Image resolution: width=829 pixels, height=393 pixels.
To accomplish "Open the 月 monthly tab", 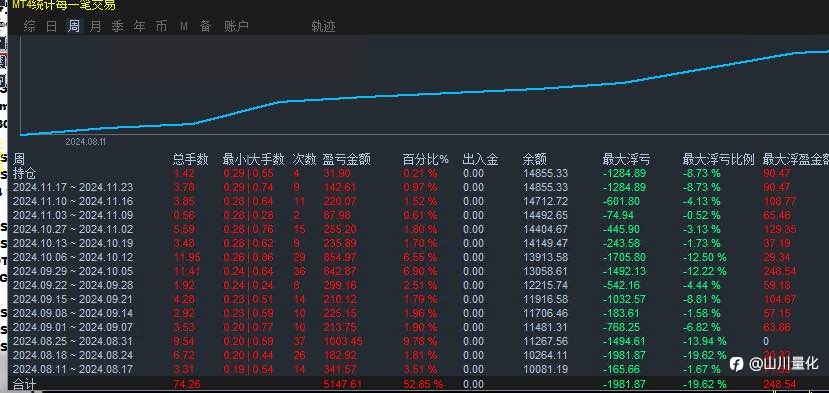I will tap(95, 26).
